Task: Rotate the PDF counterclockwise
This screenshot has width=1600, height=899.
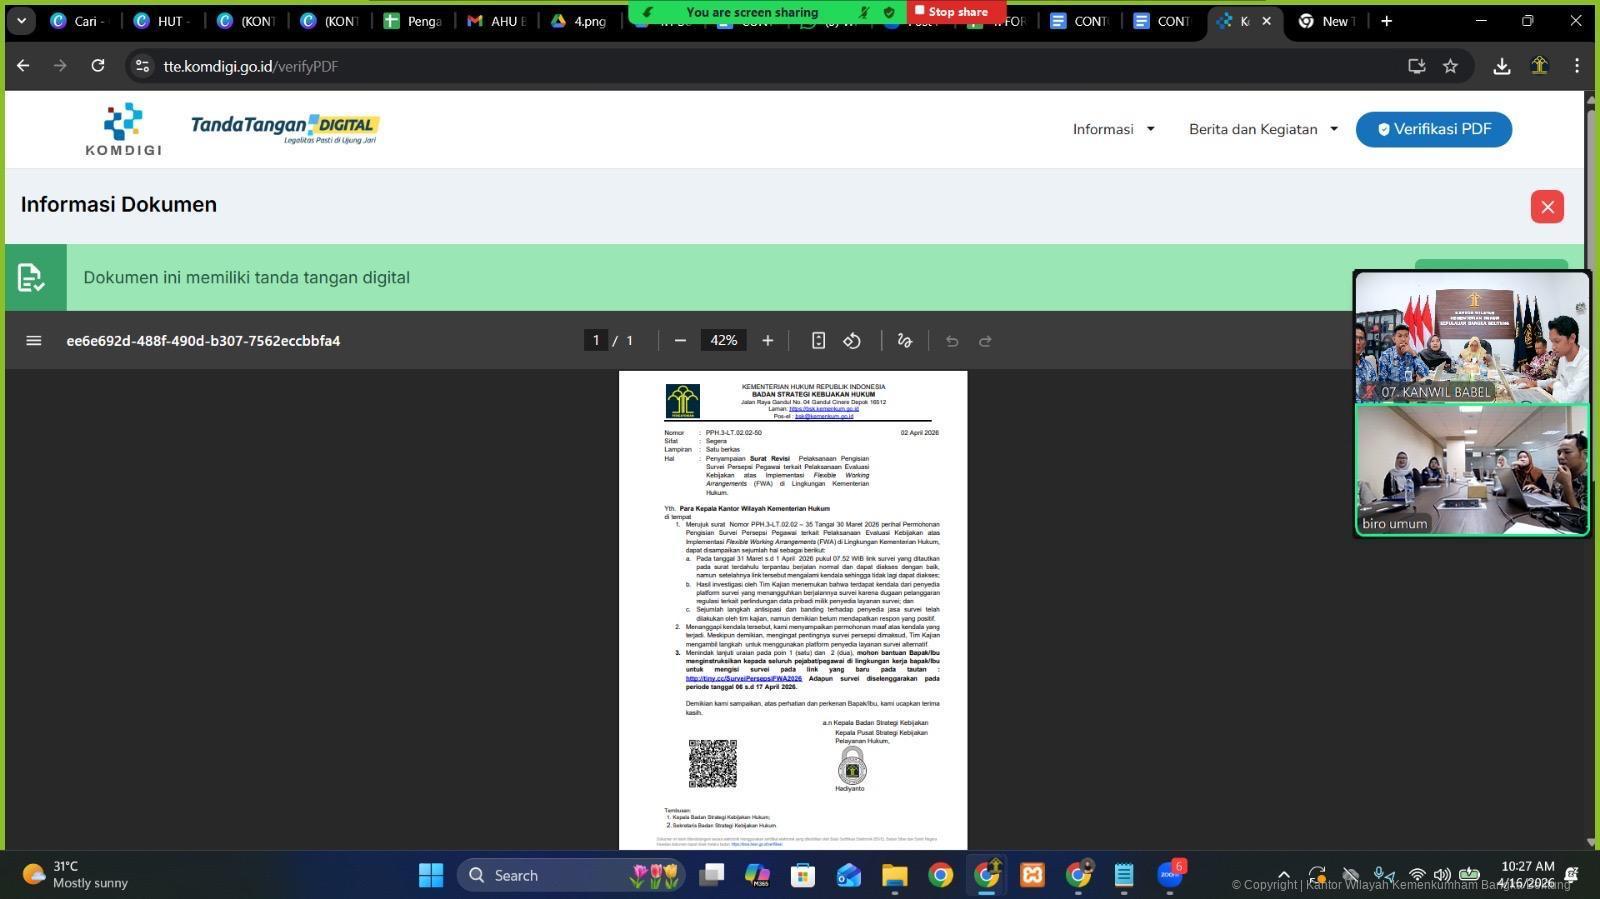Action: coord(852,341)
